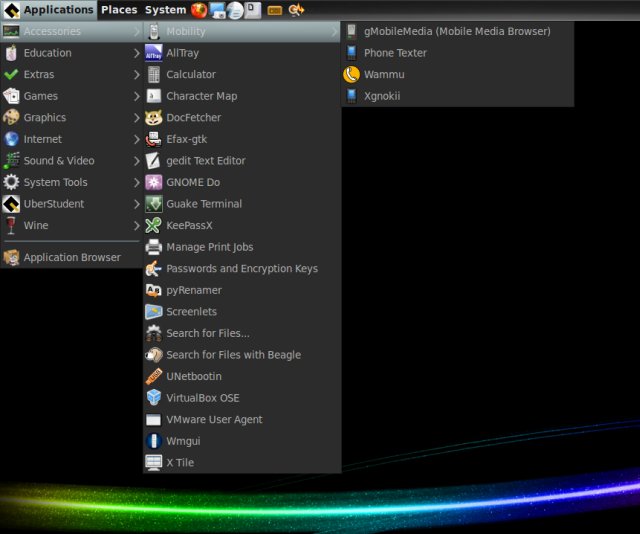
Task: Launch KeePassX via its icon
Action: [x=153, y=226]
